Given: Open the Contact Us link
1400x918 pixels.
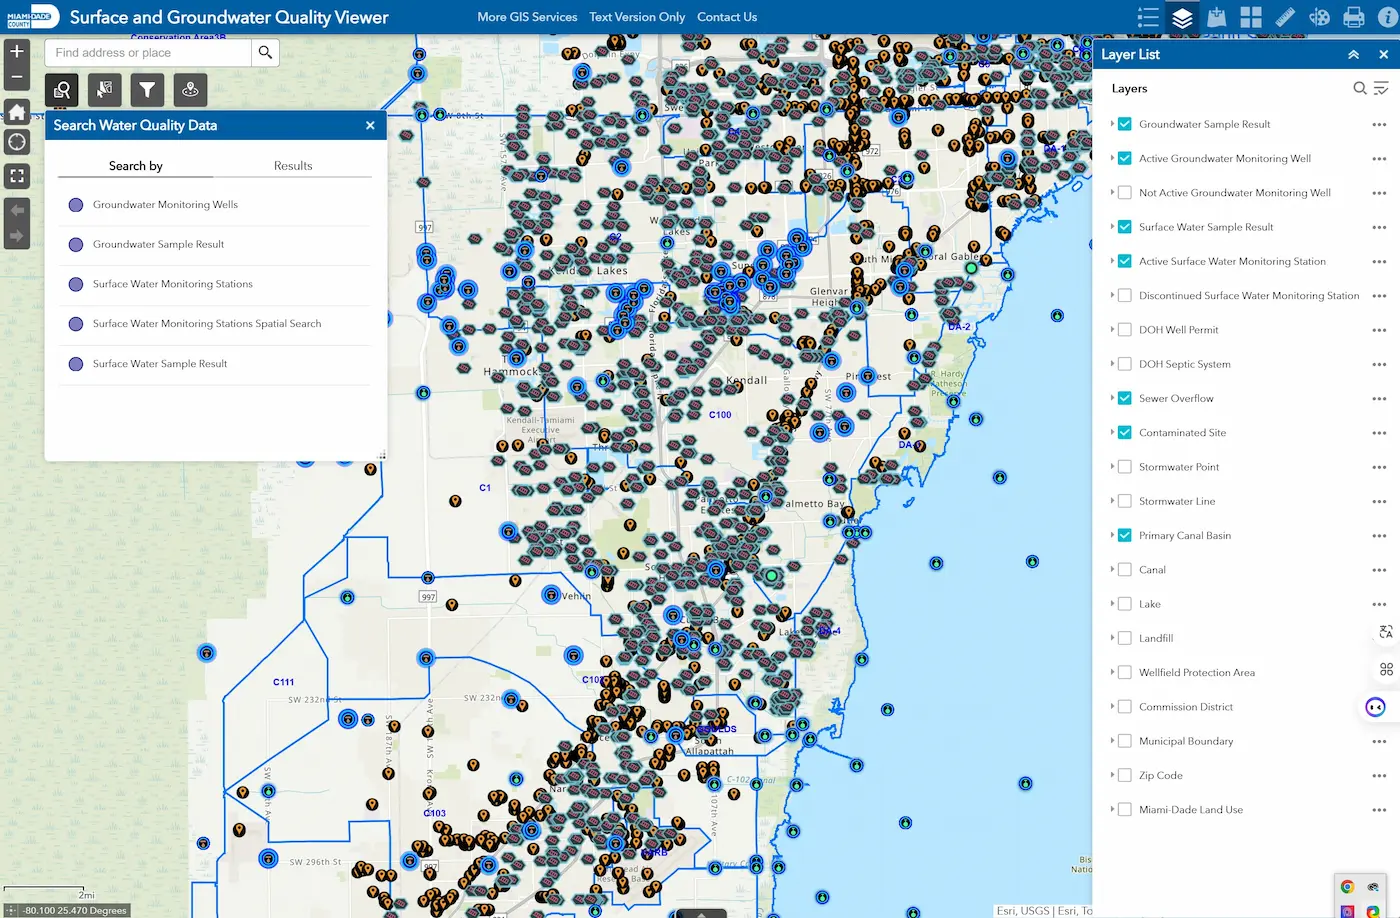Looking at the screenshot, I should click(727, 17).
